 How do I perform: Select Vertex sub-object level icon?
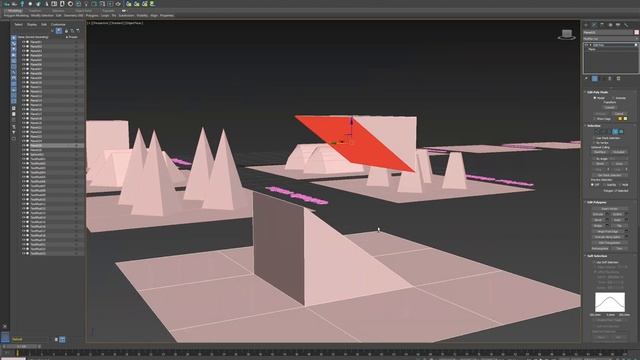click(x=597, y=132)
